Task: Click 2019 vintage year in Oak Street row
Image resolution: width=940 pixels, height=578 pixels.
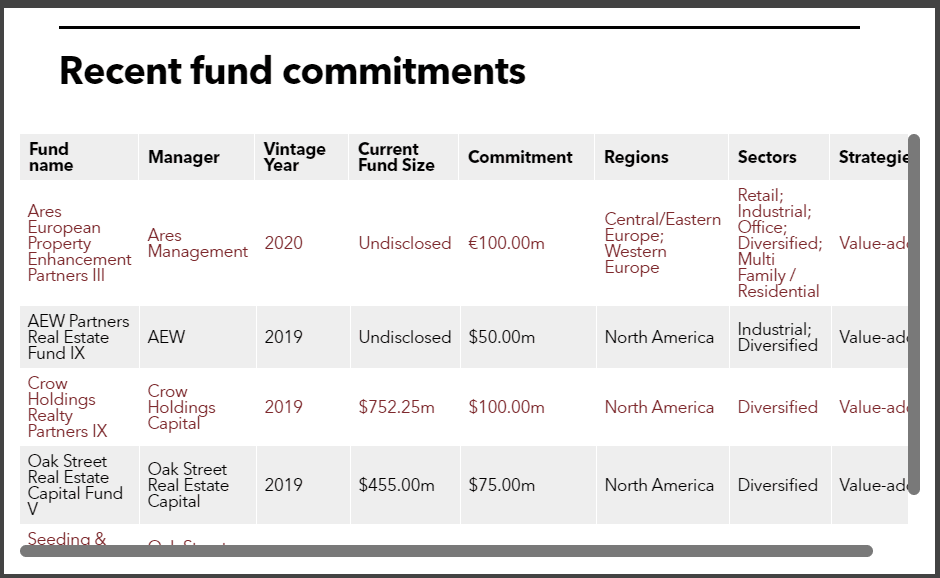Action: [x=284, y=485]
